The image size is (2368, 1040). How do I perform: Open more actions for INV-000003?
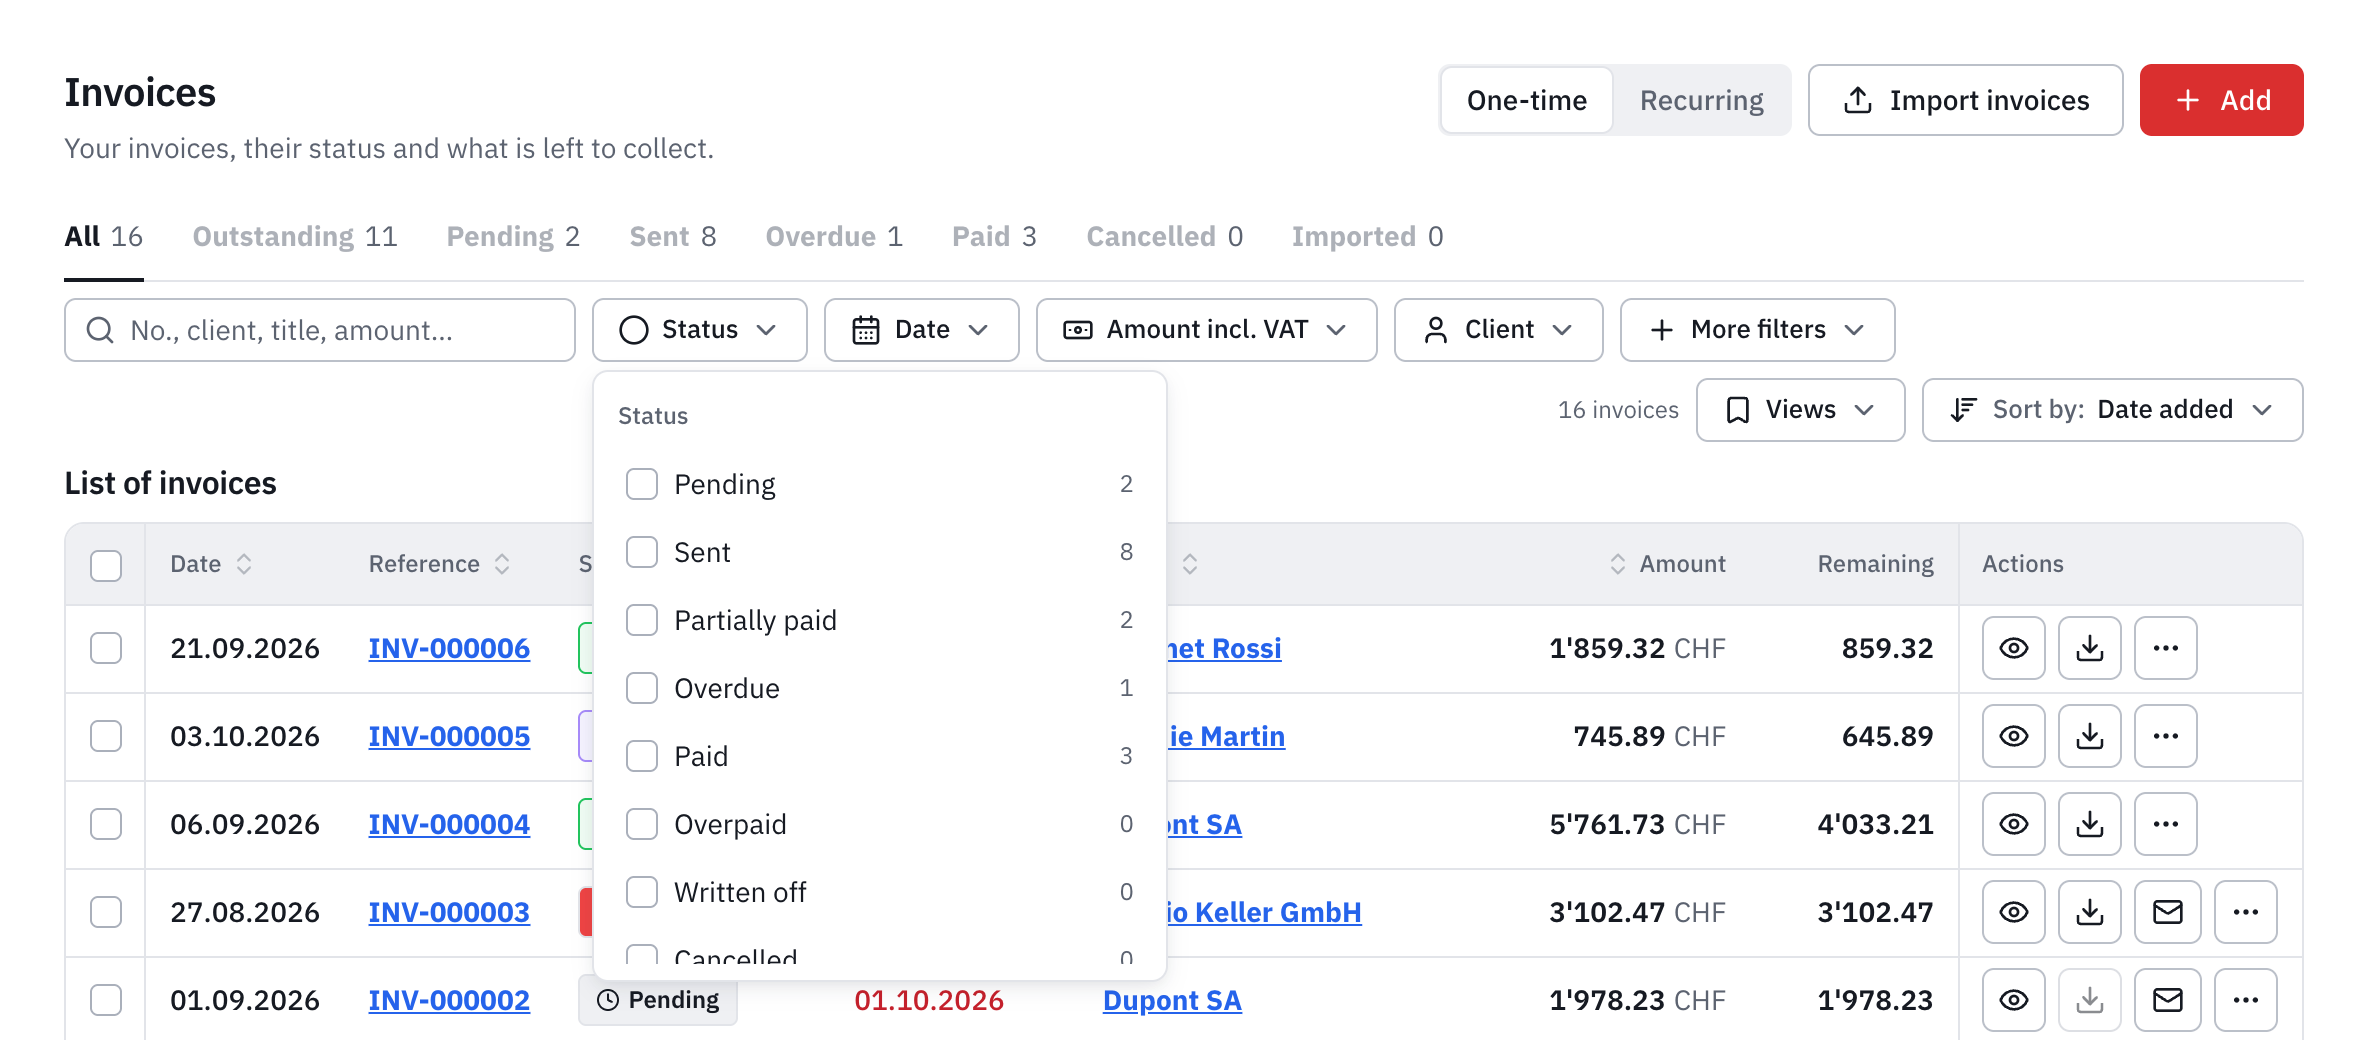click(2245, 912)
